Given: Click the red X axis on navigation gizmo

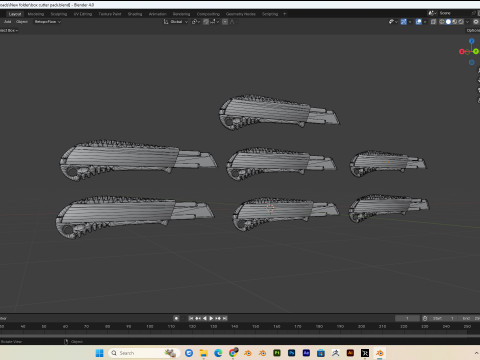Looking at the screenshot, I should 462,51.
